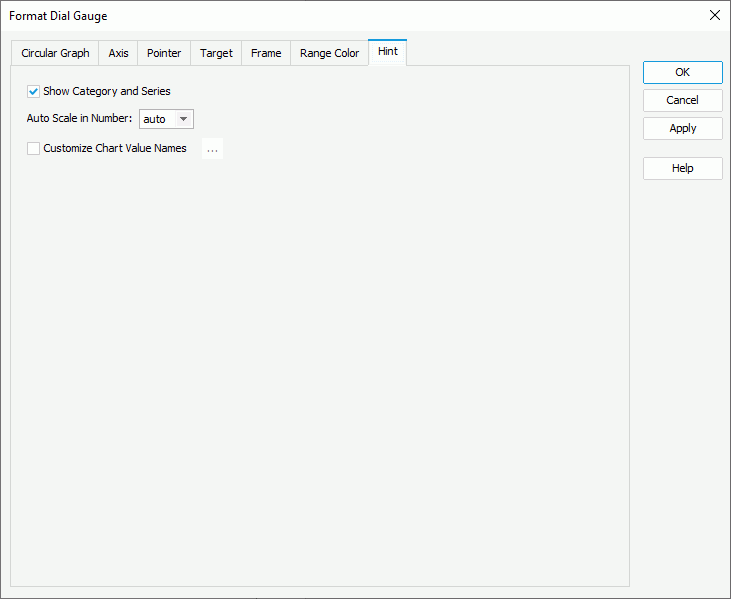Open the Axis tab
Viewport: 731px width, 599px height.
point(118,53)
